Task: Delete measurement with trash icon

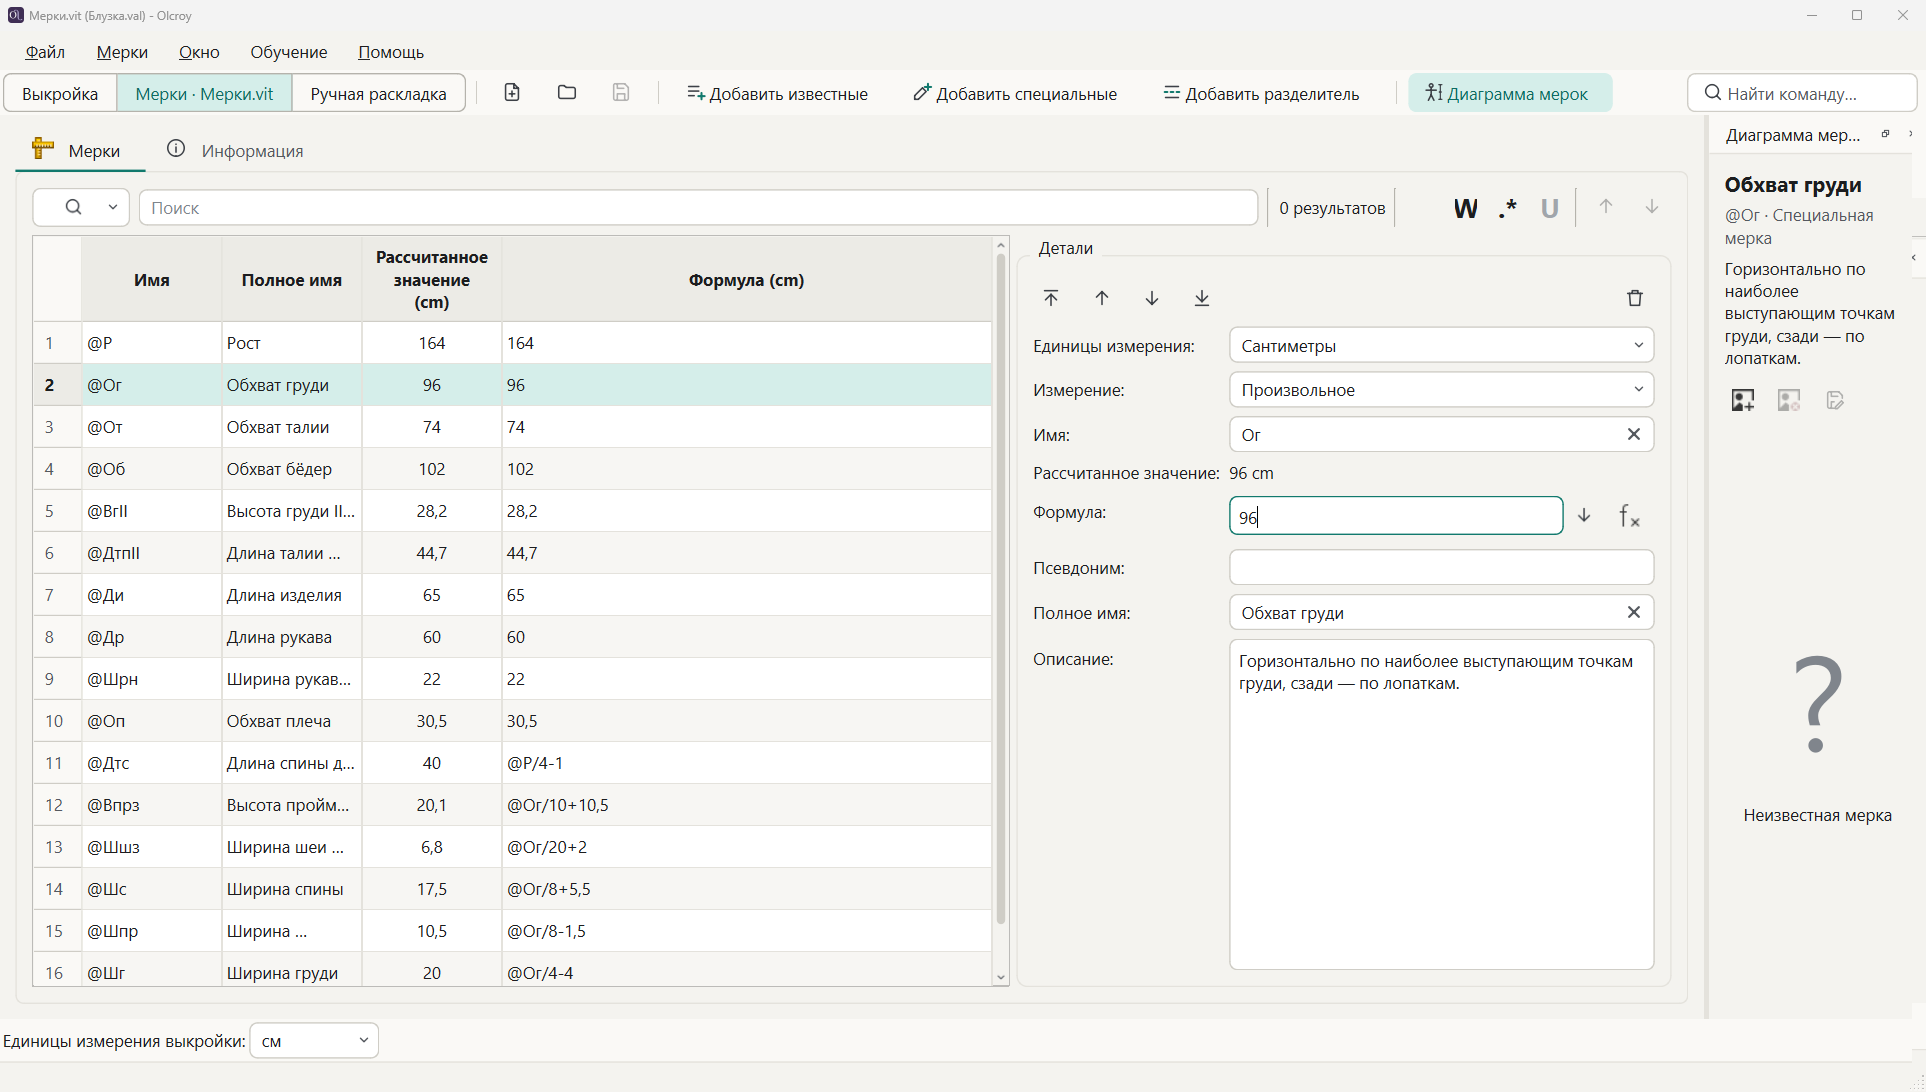Action: 1635,298
